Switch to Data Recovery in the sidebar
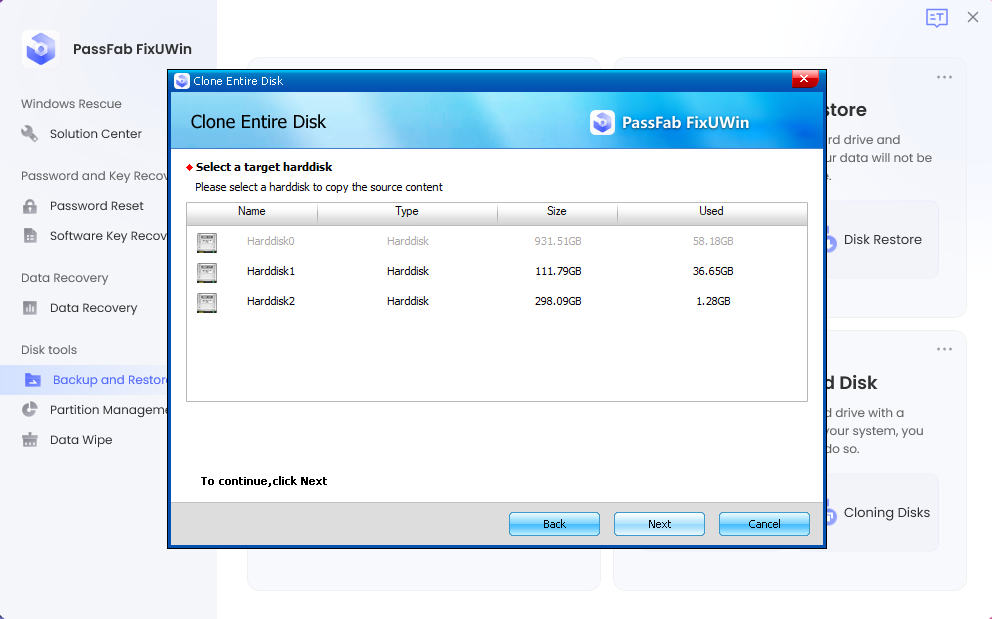This screenshot has height=619, width=992. (x=92, y=308)
